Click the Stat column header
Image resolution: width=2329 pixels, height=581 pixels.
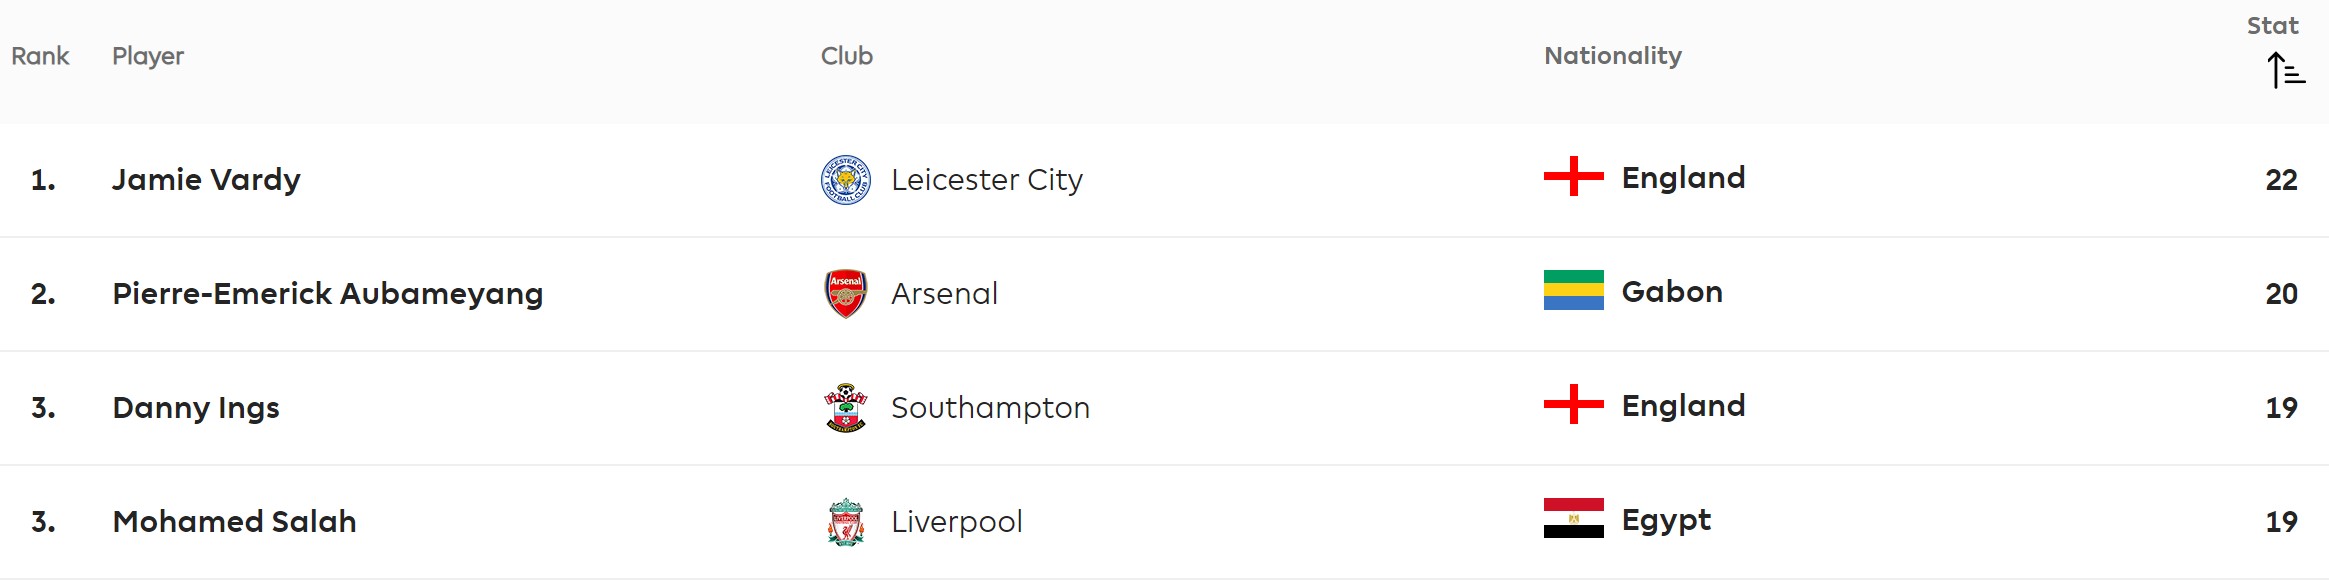click(x=2272, y=26)
